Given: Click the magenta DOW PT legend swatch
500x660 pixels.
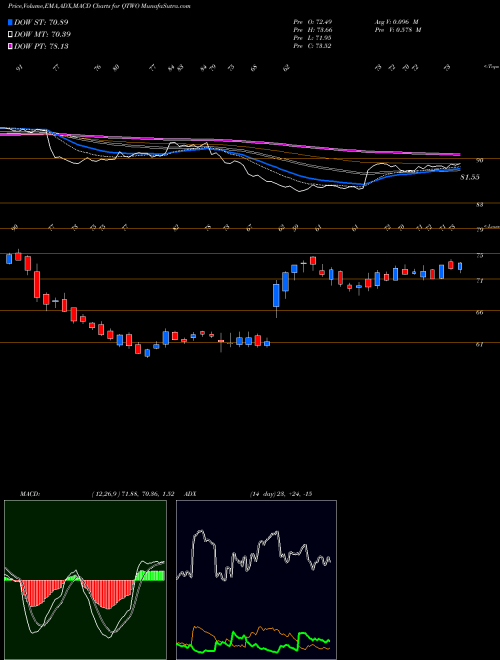Looking at the screenshot, I should pos(11,46).
